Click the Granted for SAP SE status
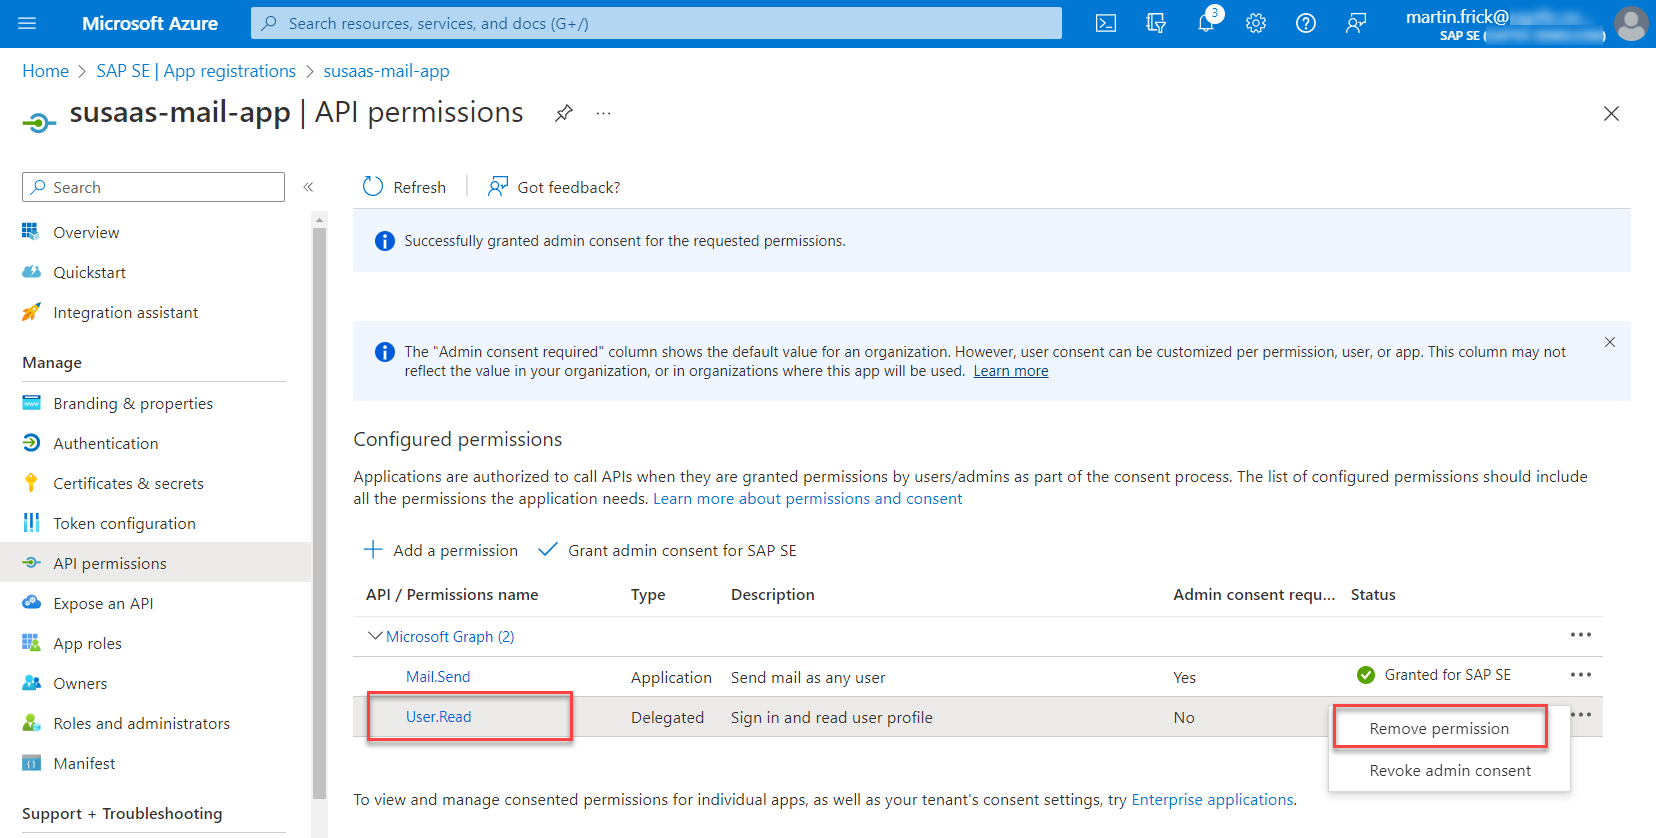This screenshot has height=838, width=1656. click(1434, 675)
